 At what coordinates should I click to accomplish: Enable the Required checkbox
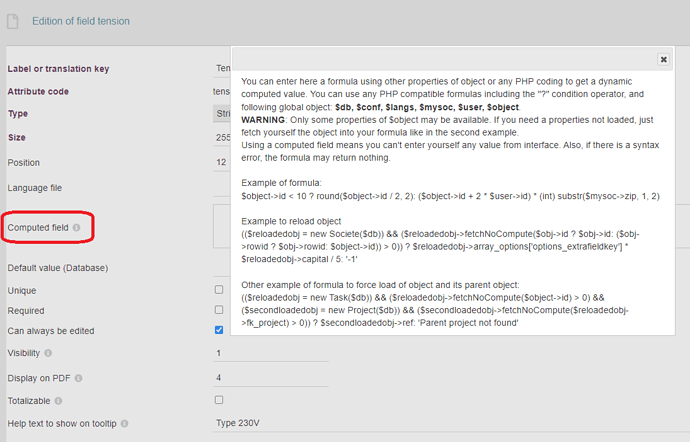219,310
